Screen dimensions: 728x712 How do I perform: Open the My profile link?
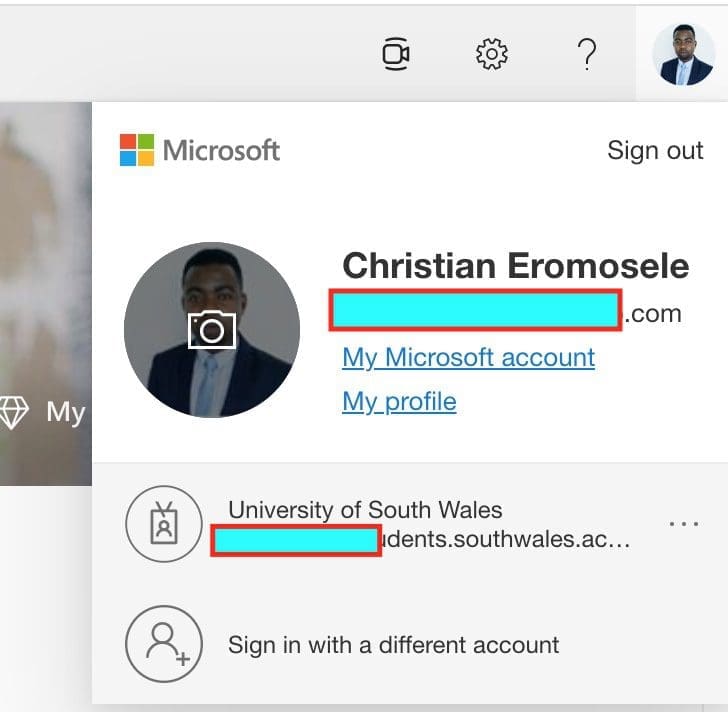pos(399,401)
